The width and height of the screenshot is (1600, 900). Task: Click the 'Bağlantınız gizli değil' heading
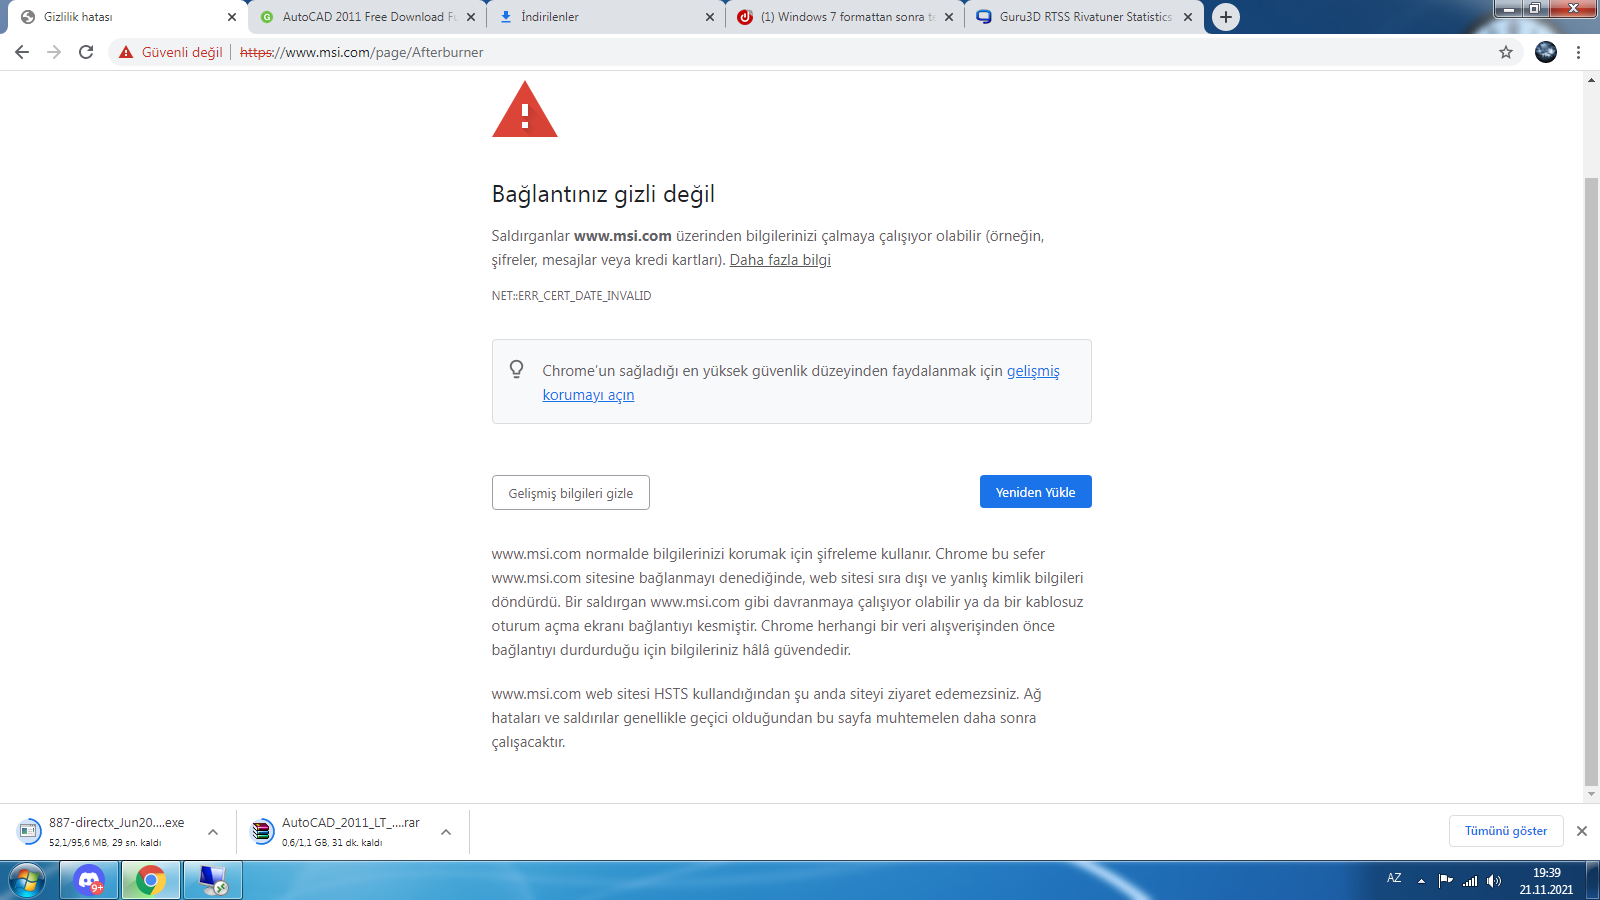coord(603,194)
